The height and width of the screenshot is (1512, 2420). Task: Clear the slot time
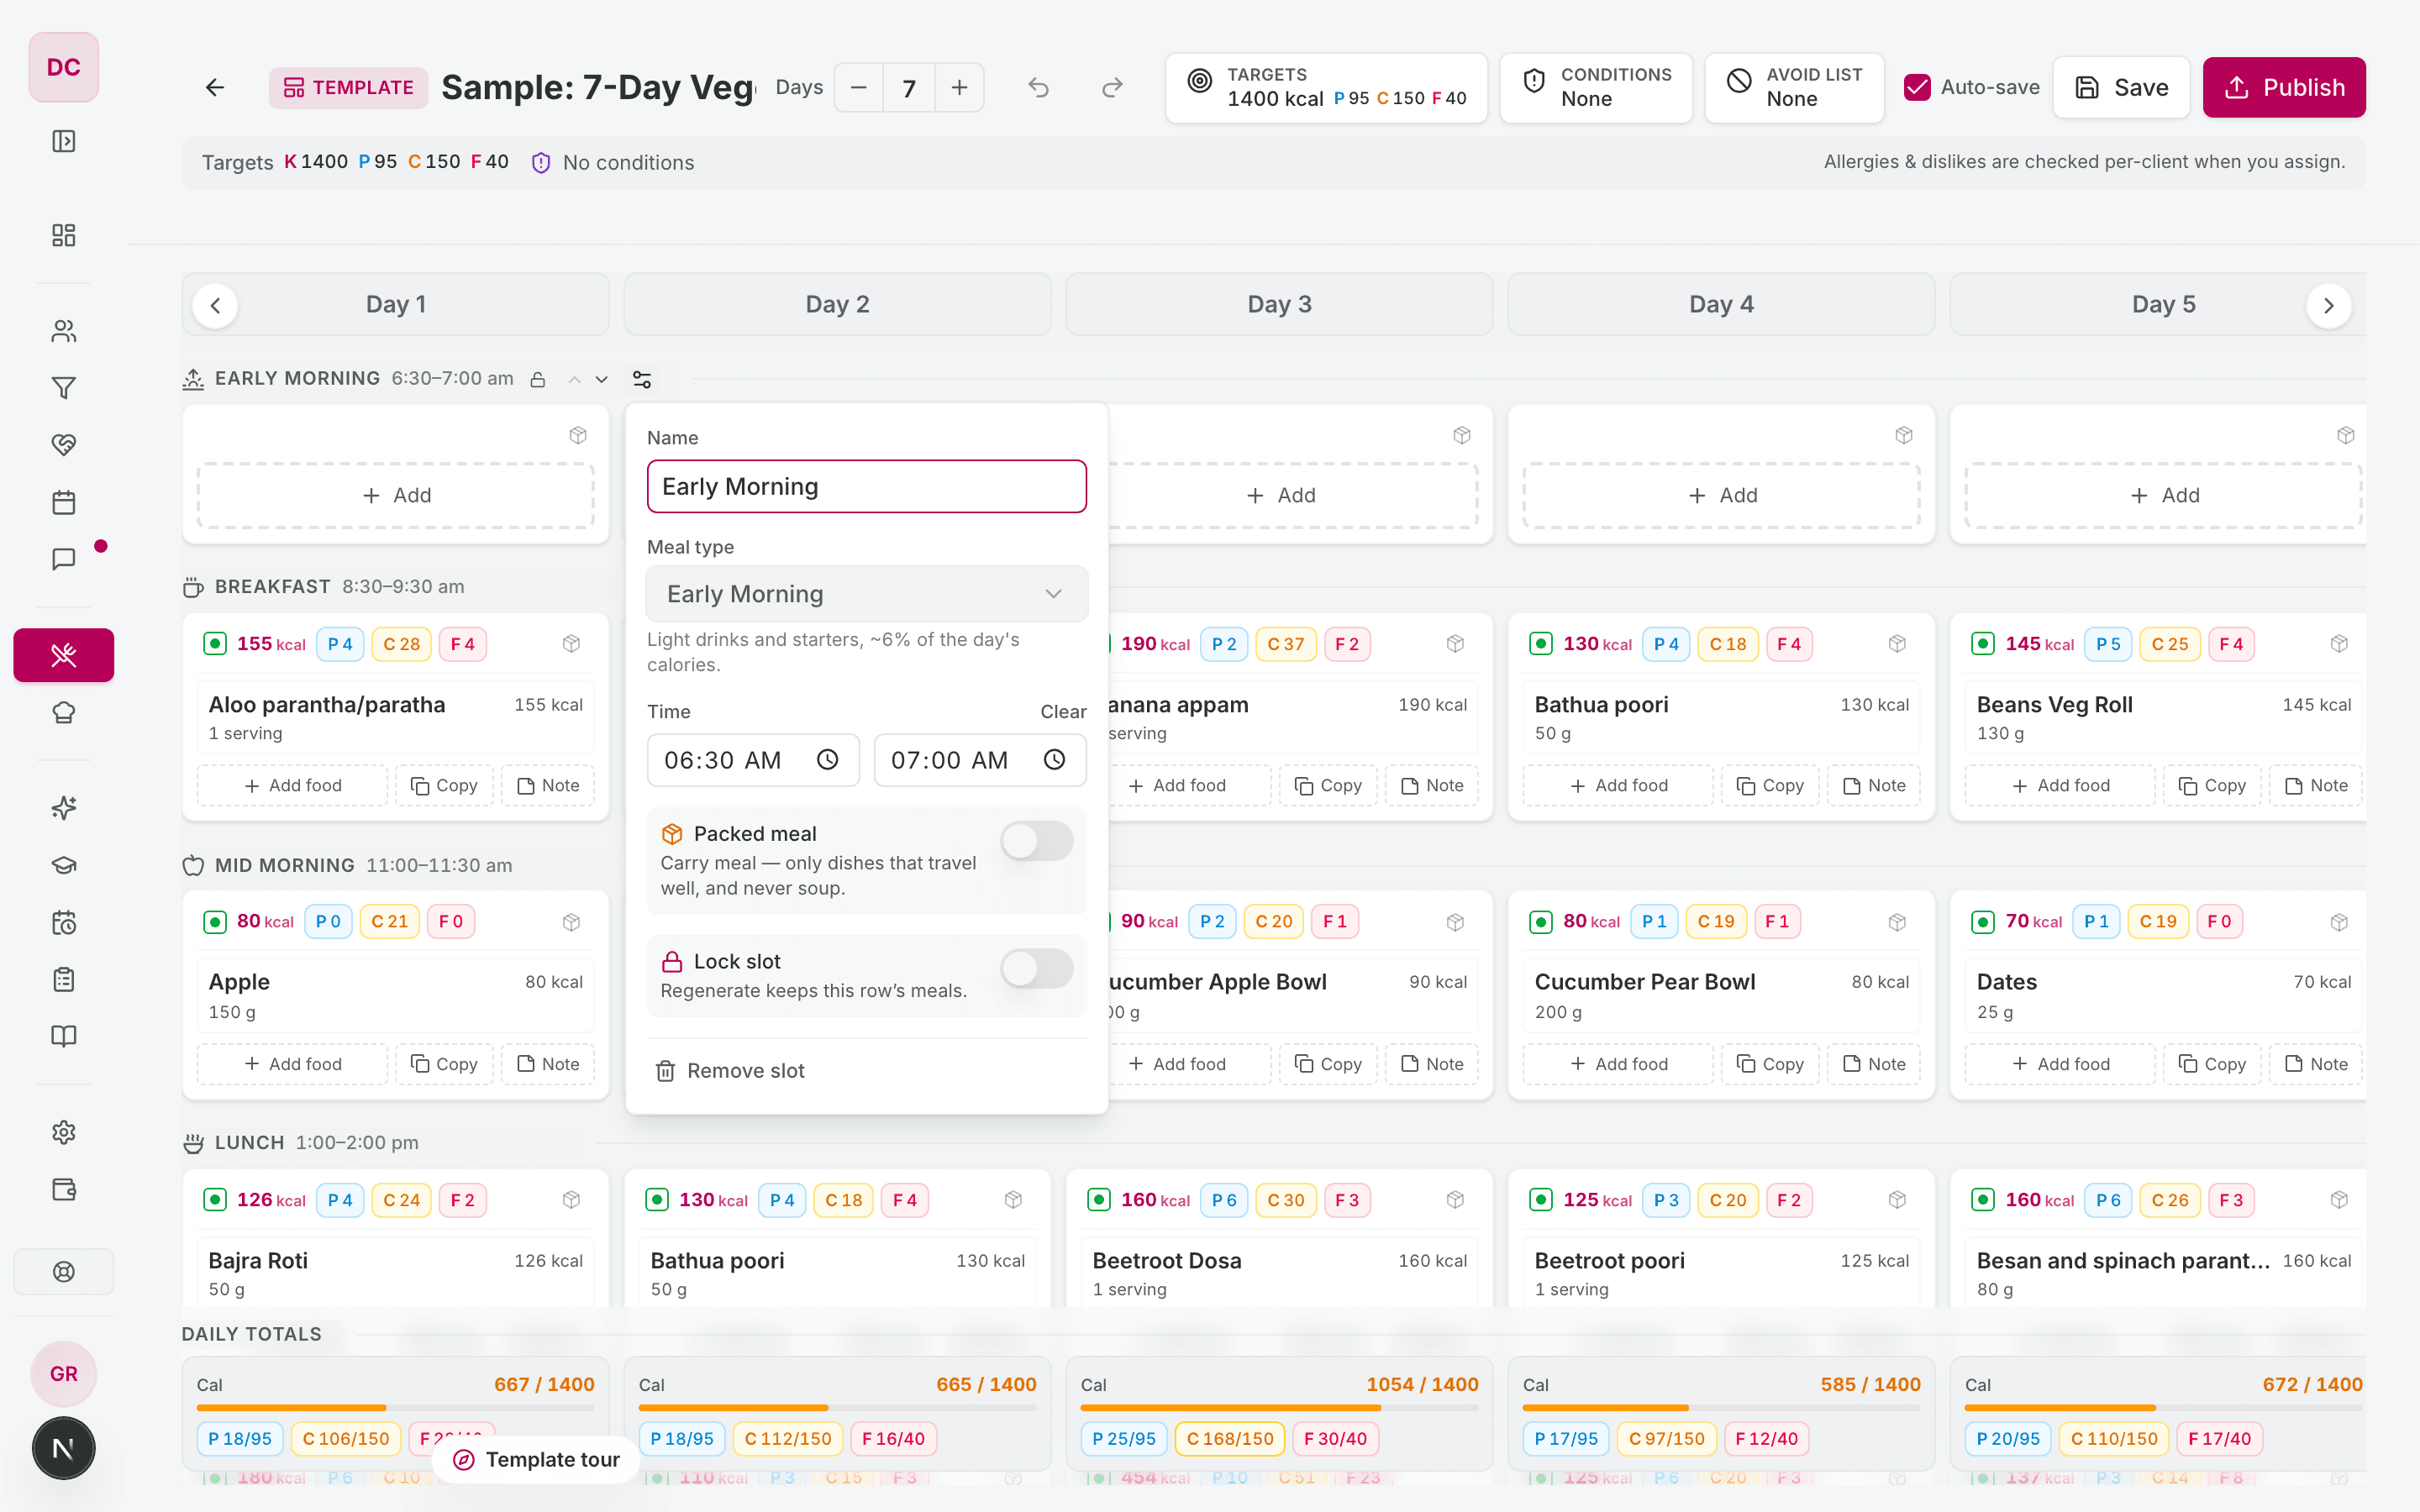1063,712
